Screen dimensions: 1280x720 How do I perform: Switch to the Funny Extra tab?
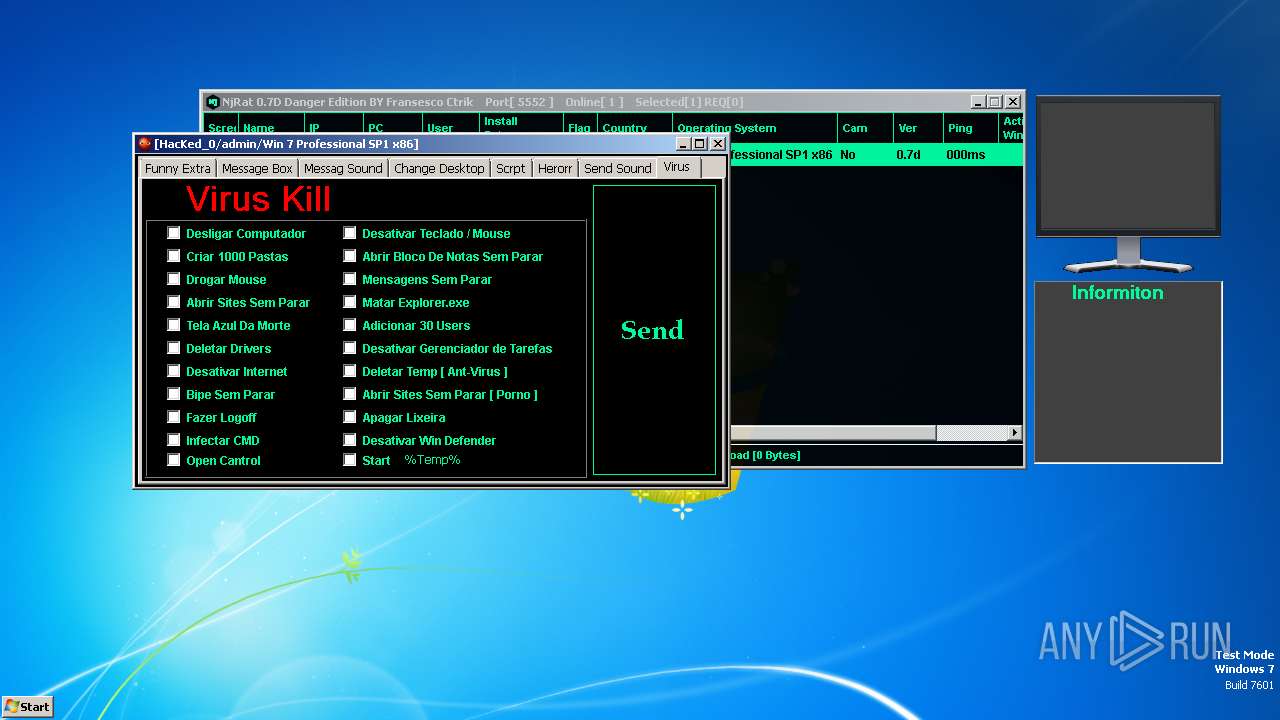click(178, 168)
